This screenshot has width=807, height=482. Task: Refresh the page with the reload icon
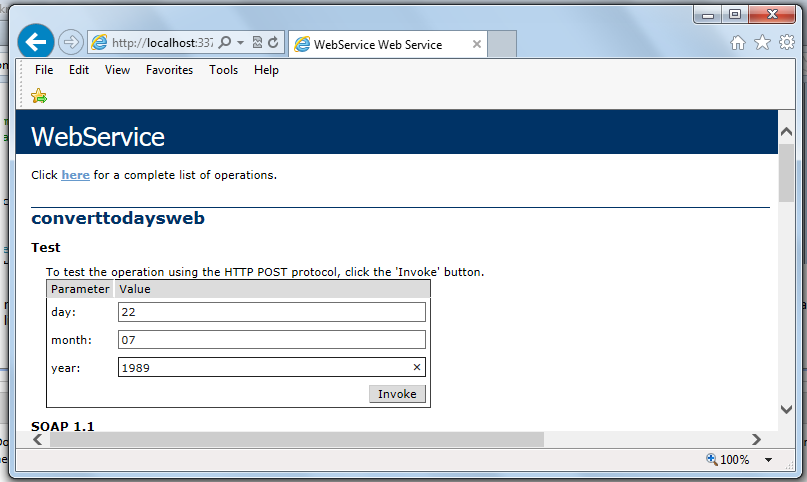(x=273, y=42)
